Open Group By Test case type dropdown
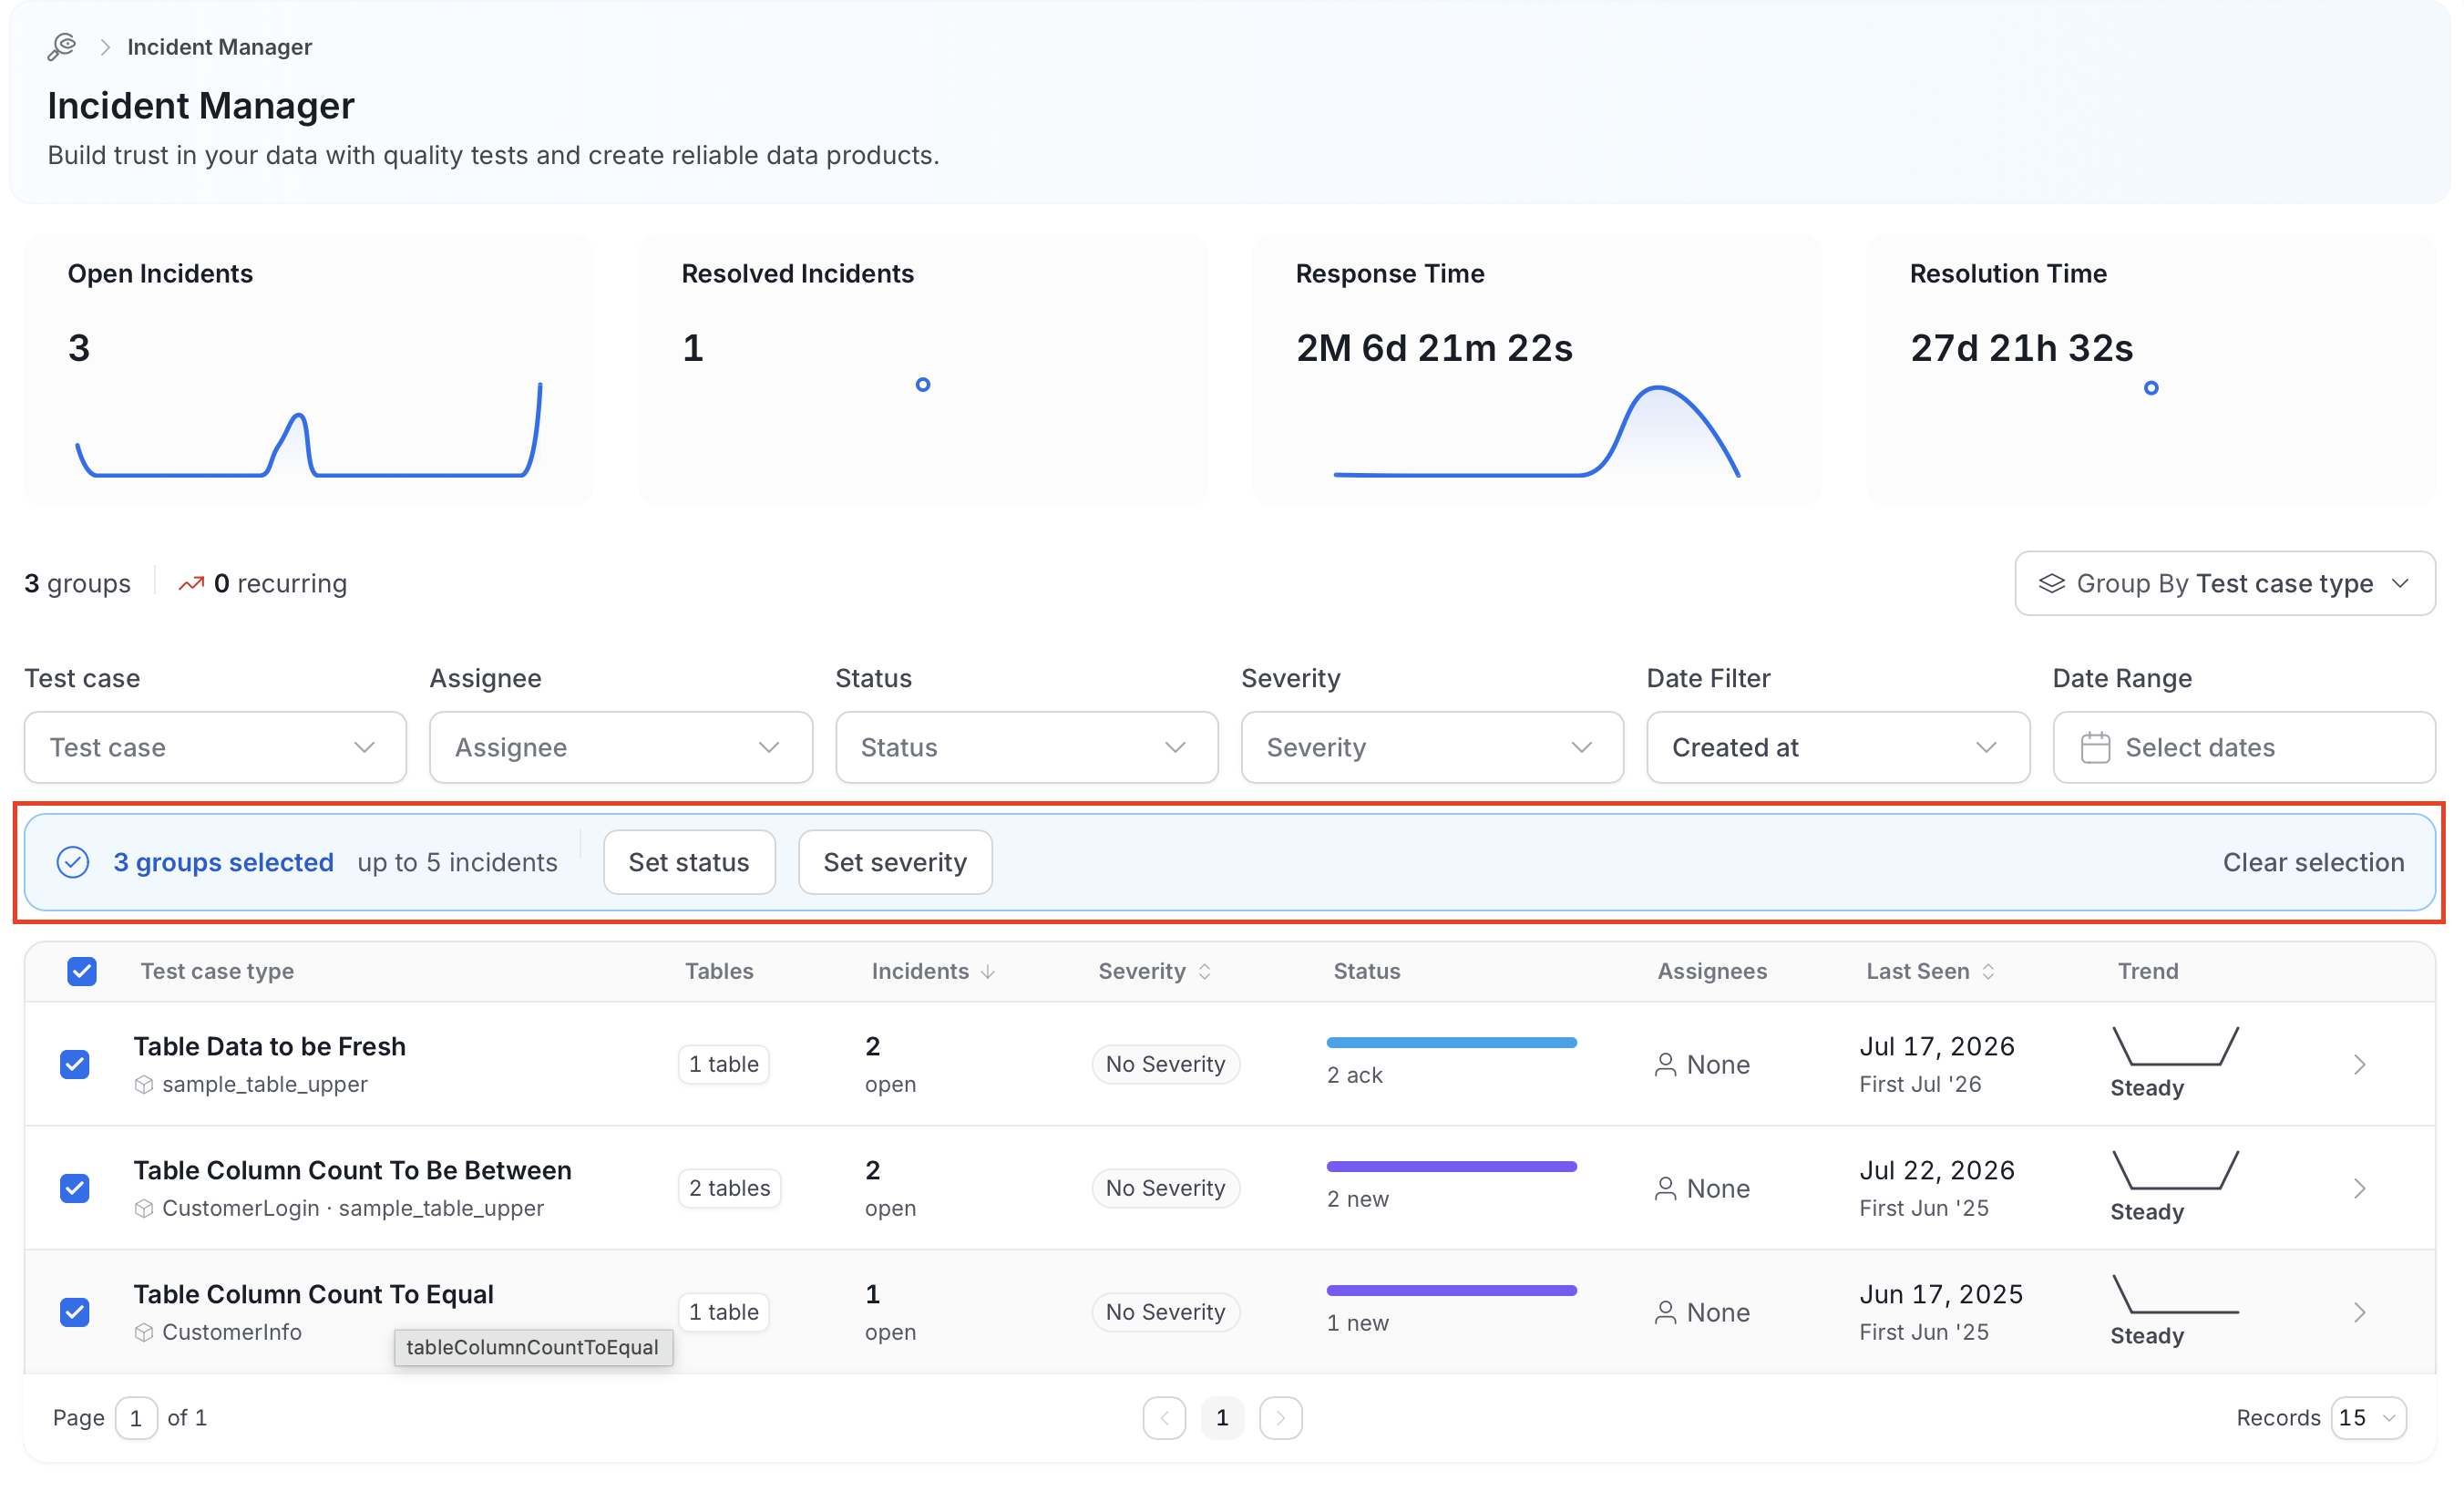 click(x=2224, y=583)
